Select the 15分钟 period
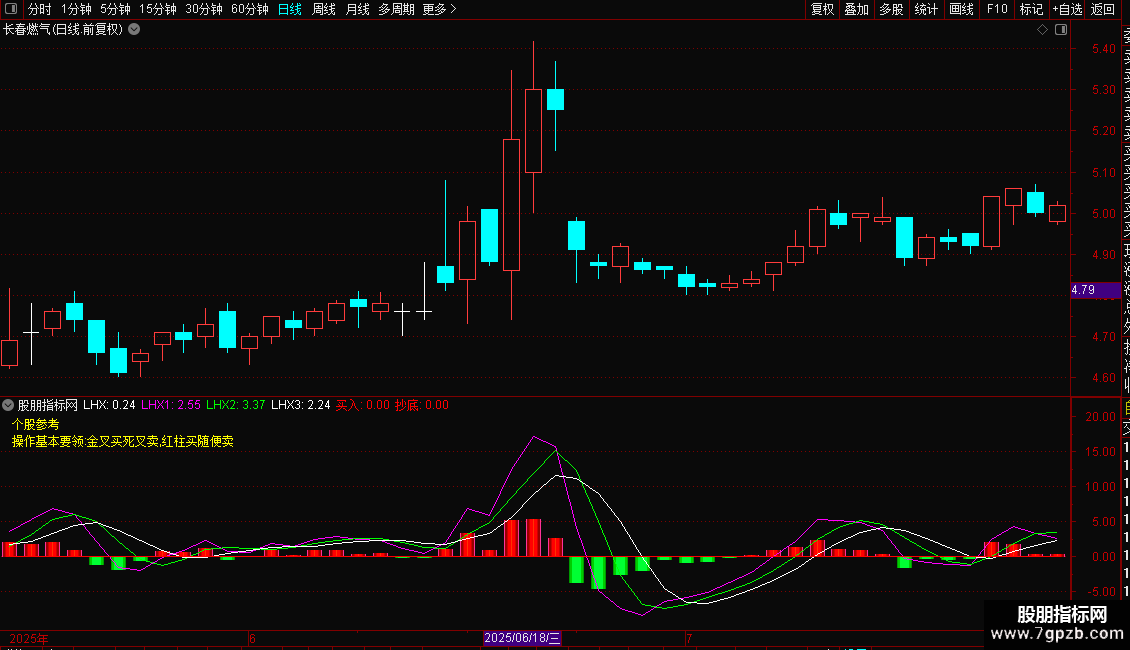1130x650 pixels. pos(158,9)
